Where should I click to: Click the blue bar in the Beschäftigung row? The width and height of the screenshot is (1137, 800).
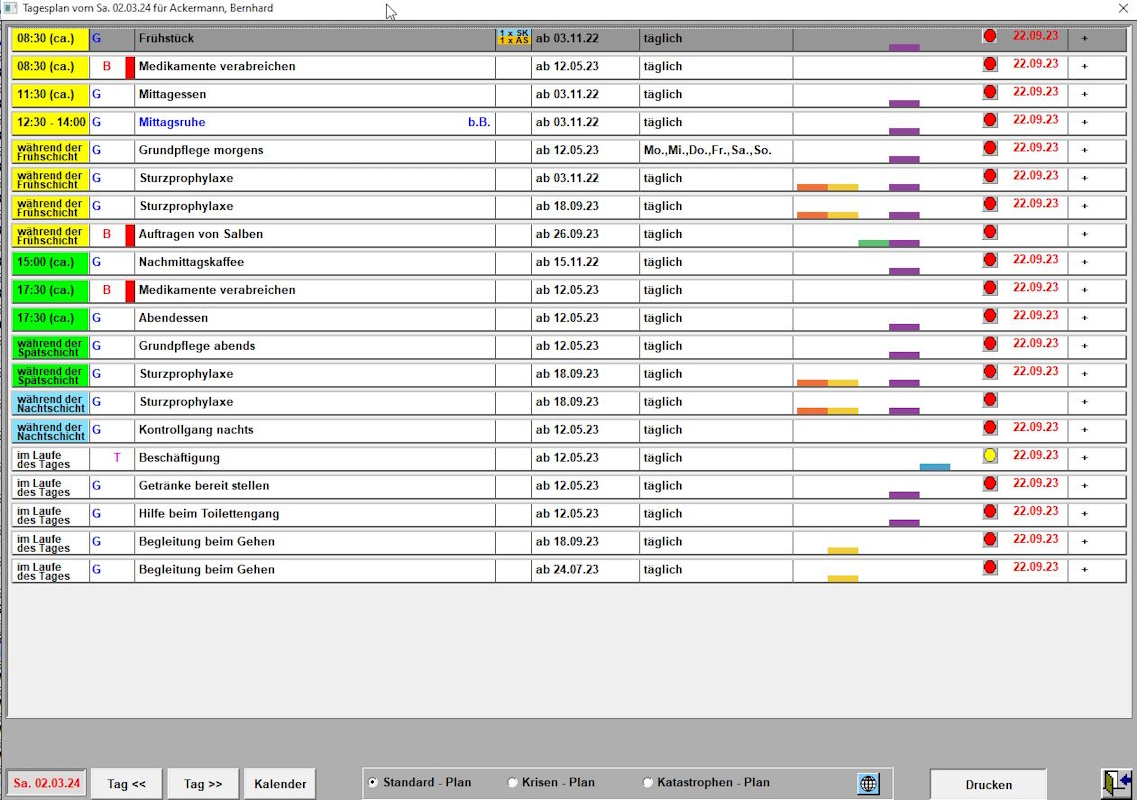tap(935, 467)
